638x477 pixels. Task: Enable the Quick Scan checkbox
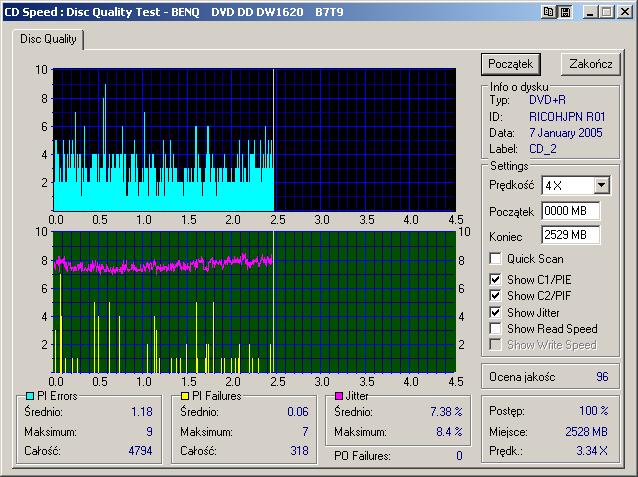coord(495,259)
